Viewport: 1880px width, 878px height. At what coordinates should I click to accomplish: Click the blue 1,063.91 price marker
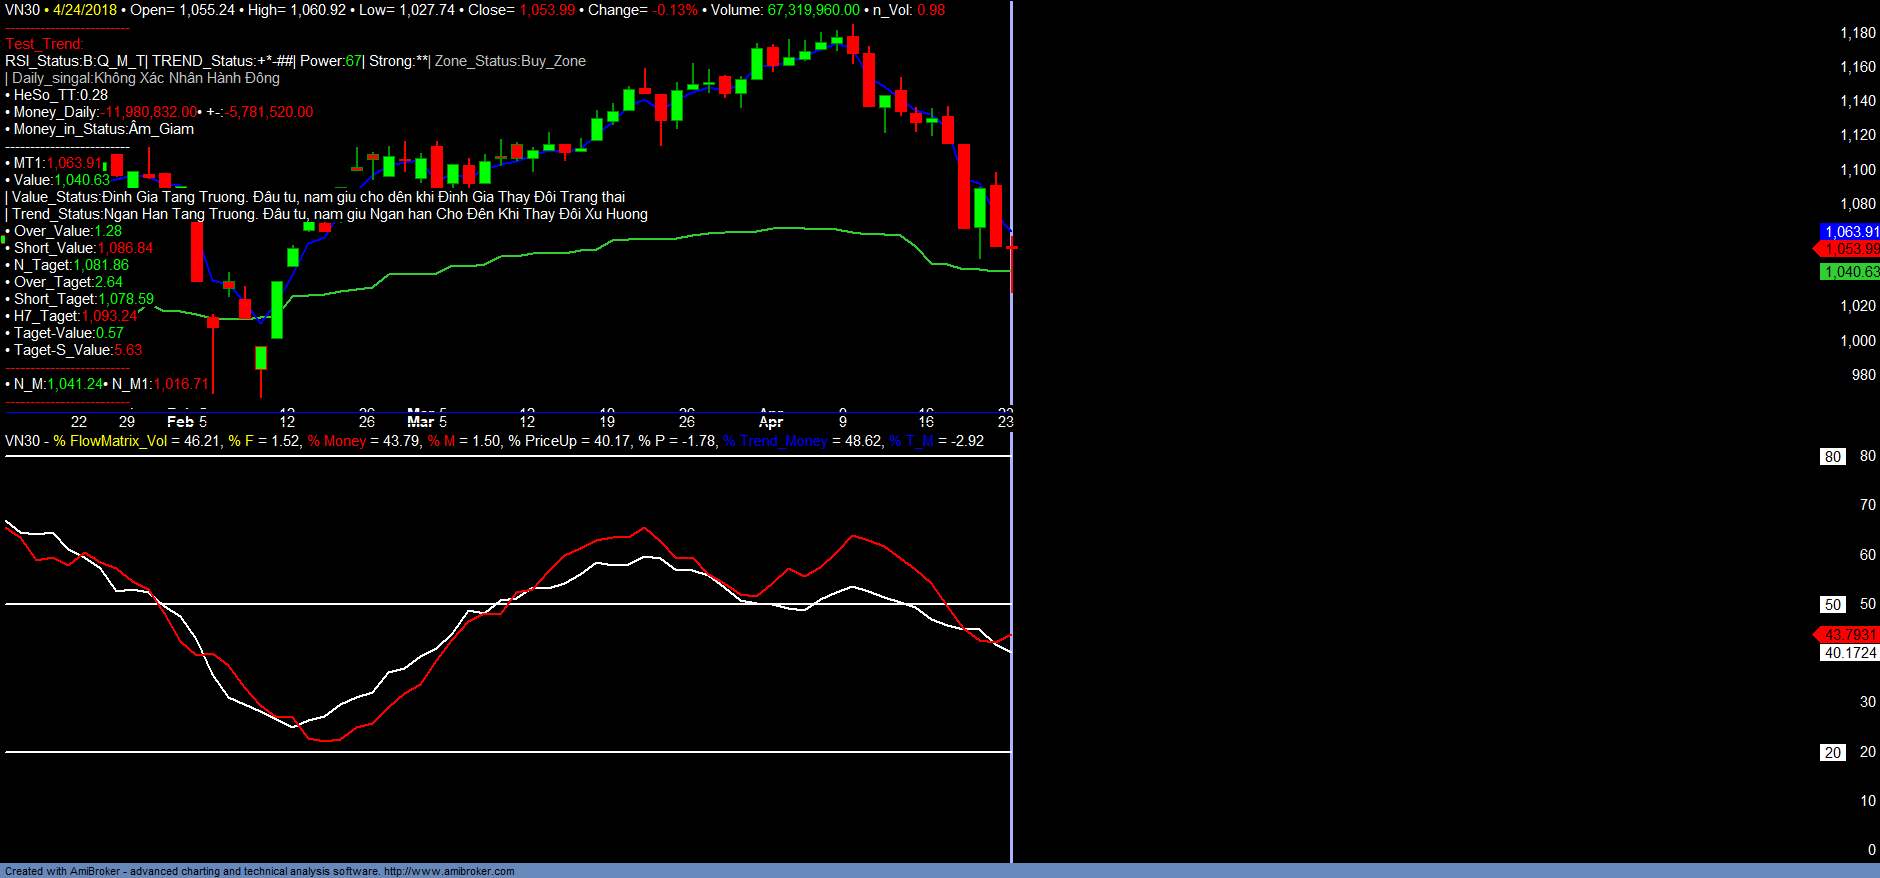1849,232
